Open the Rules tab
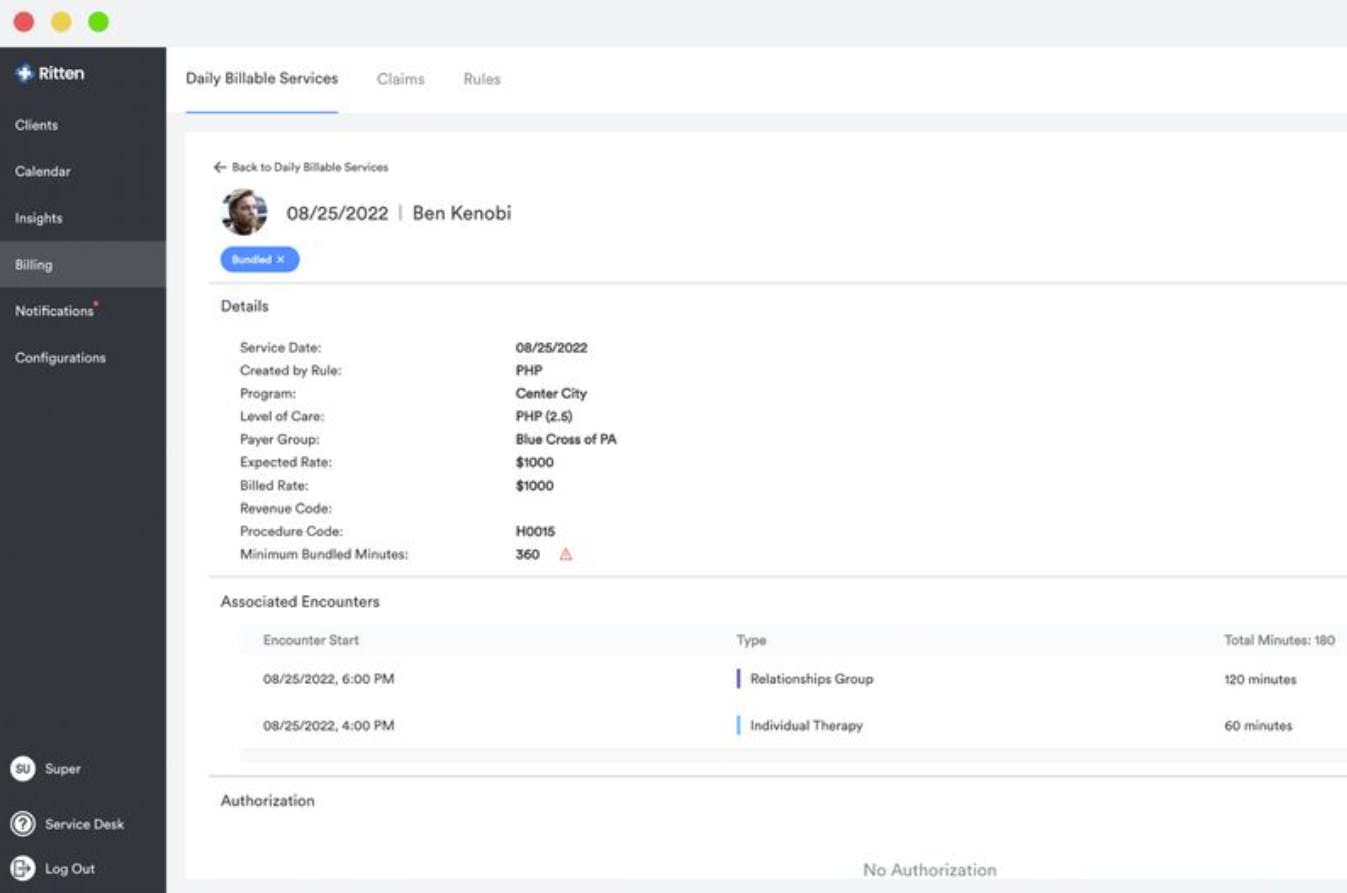This screenshot has width=1347, height=893. (x=481, y=79)
